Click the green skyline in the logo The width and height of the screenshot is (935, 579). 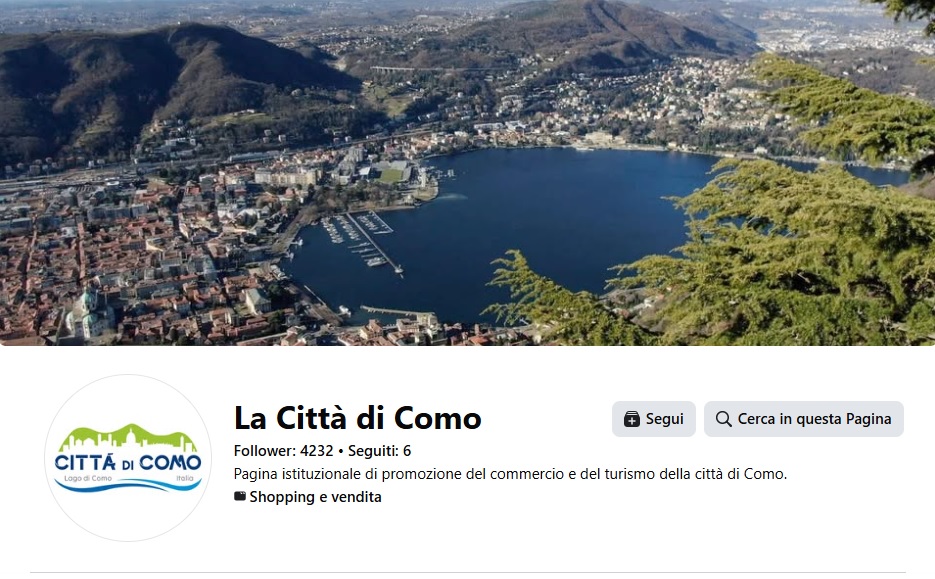coord(128,439)
